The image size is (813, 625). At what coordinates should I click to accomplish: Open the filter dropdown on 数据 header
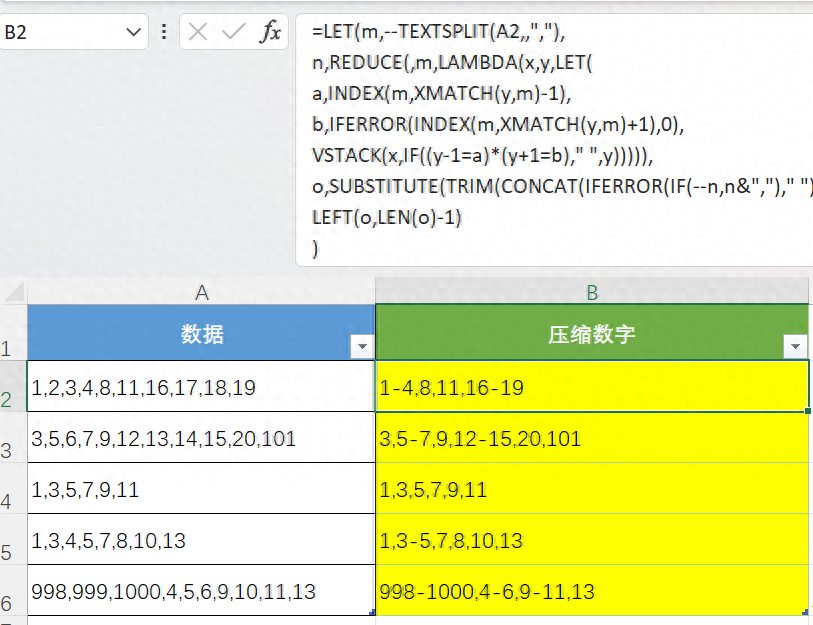tap(362, 346)
